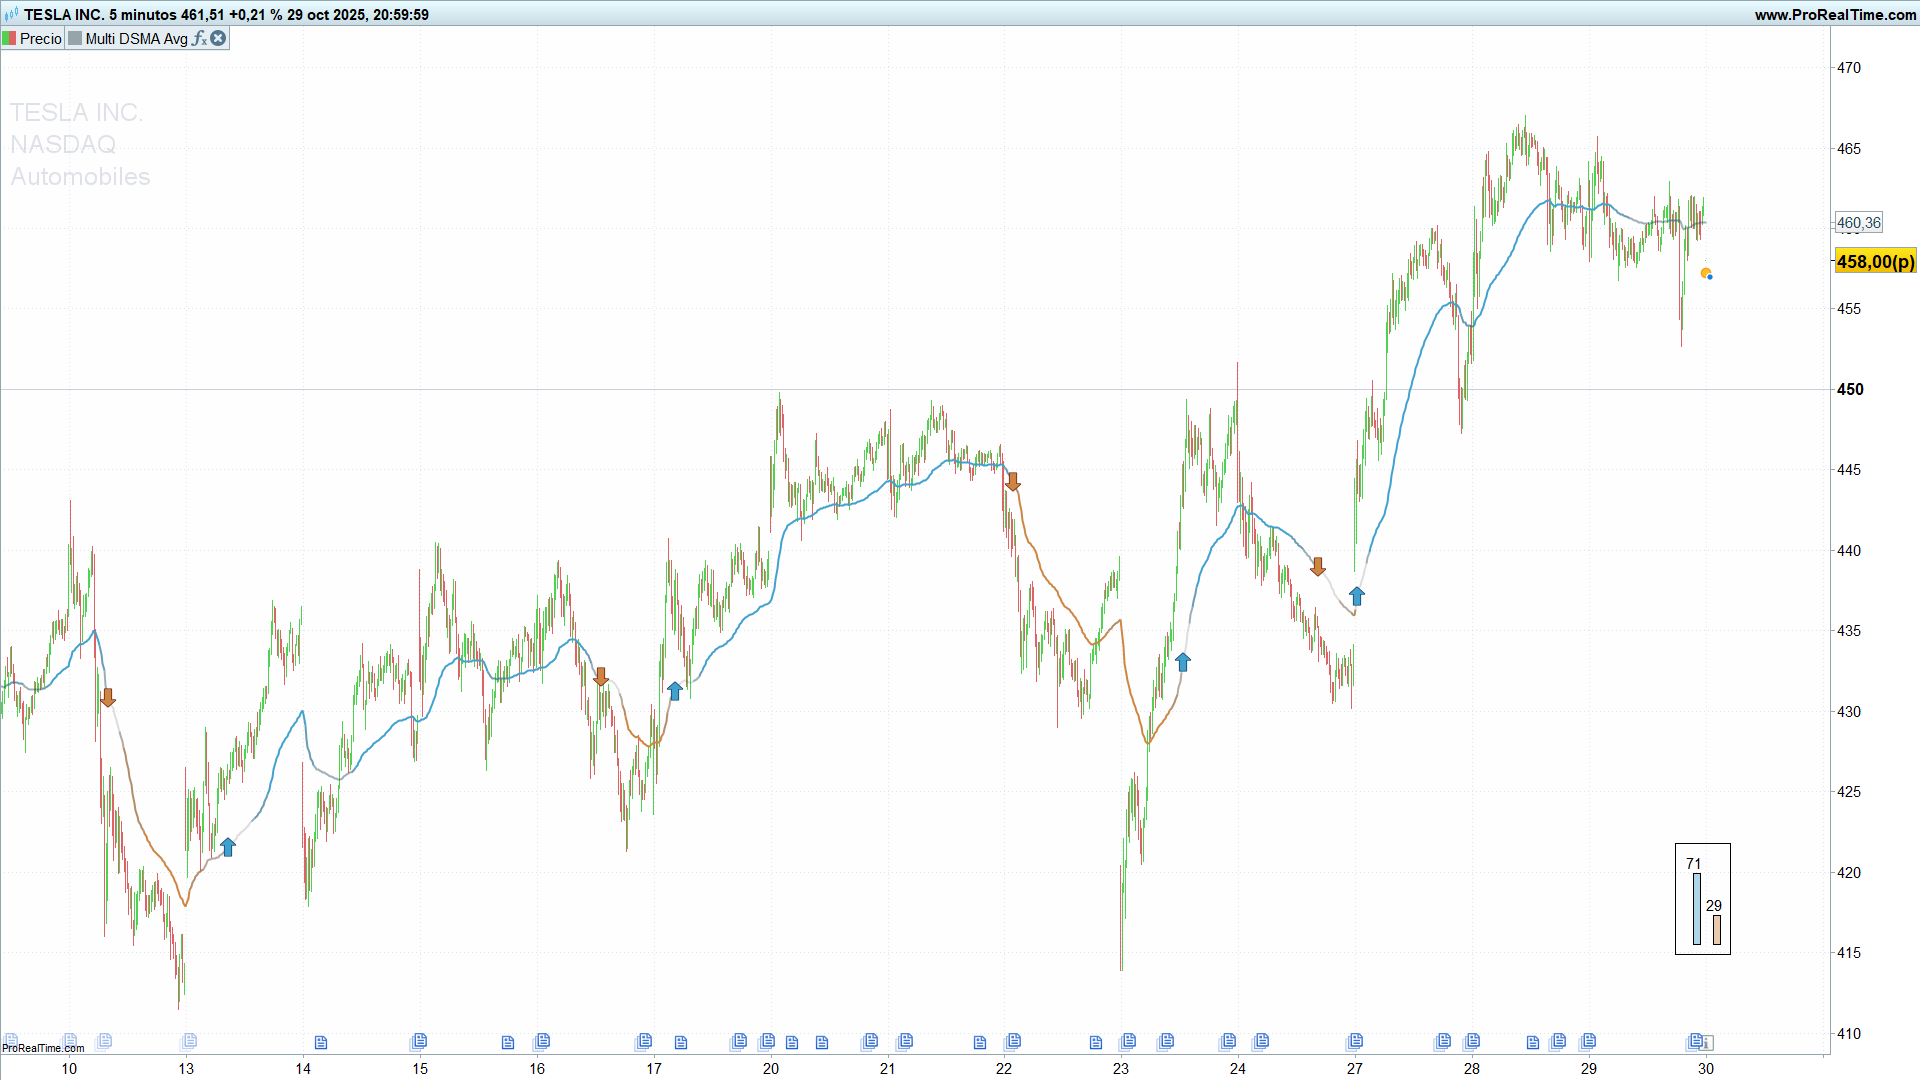
Task: Click the www.ProRealTime.com link top right
Action: click(1835, 14)
